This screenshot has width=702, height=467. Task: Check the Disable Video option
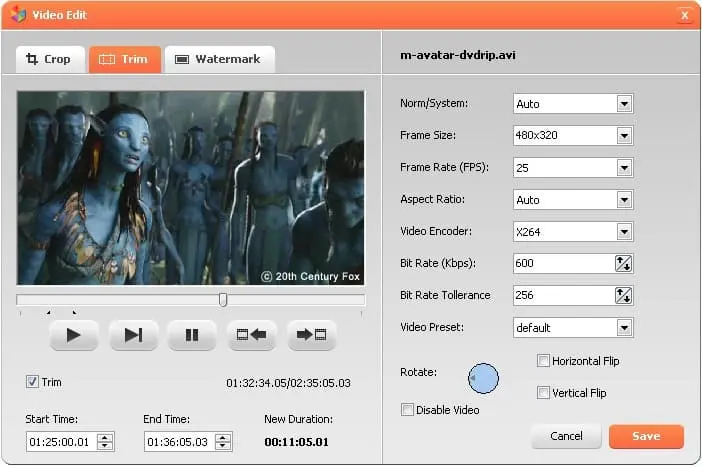click(x=407, y=410)
